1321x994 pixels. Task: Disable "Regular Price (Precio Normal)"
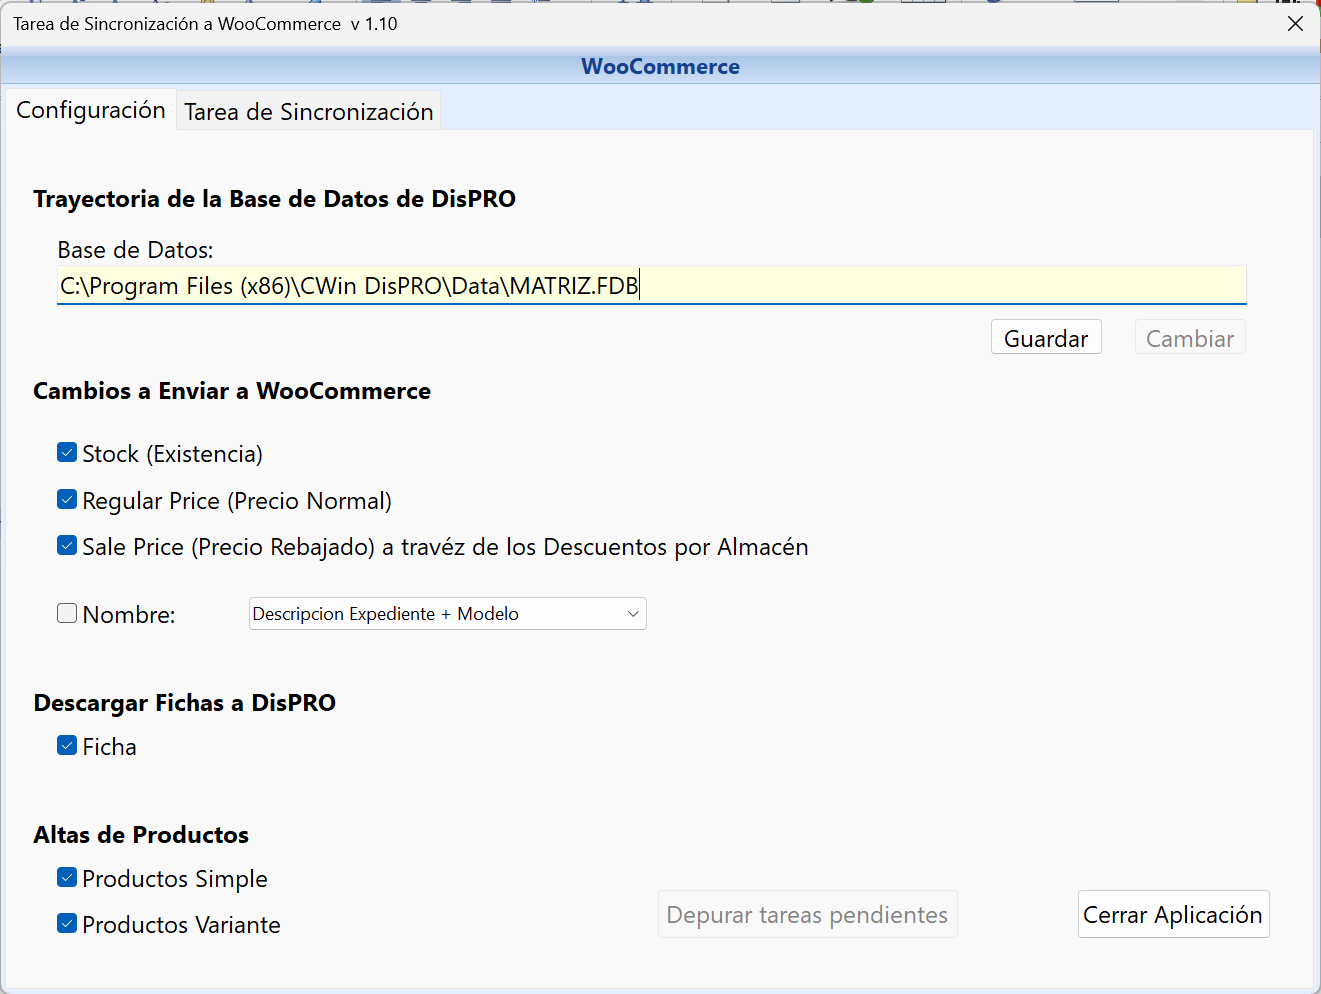click(67, 499)
